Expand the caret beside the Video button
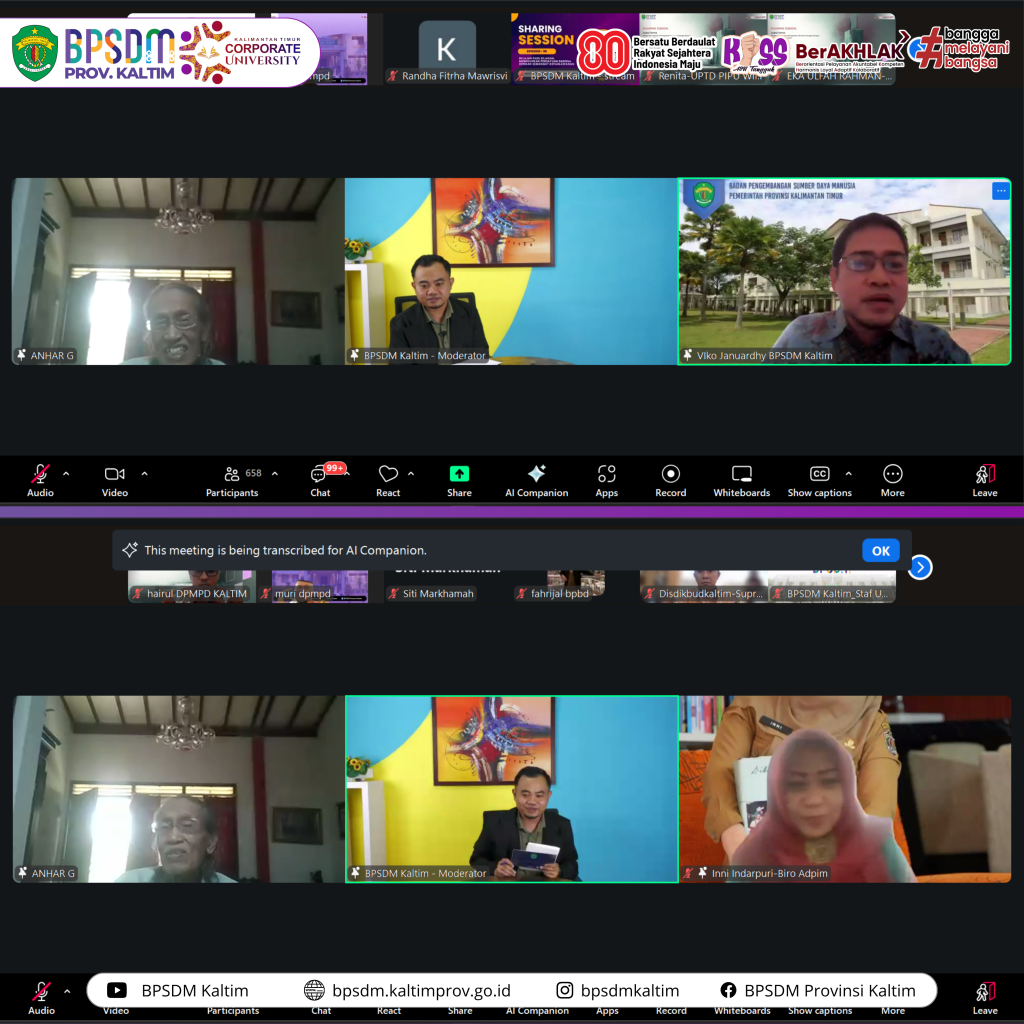This screenshot has height=1024, width=1024. [x=144, y=474]
